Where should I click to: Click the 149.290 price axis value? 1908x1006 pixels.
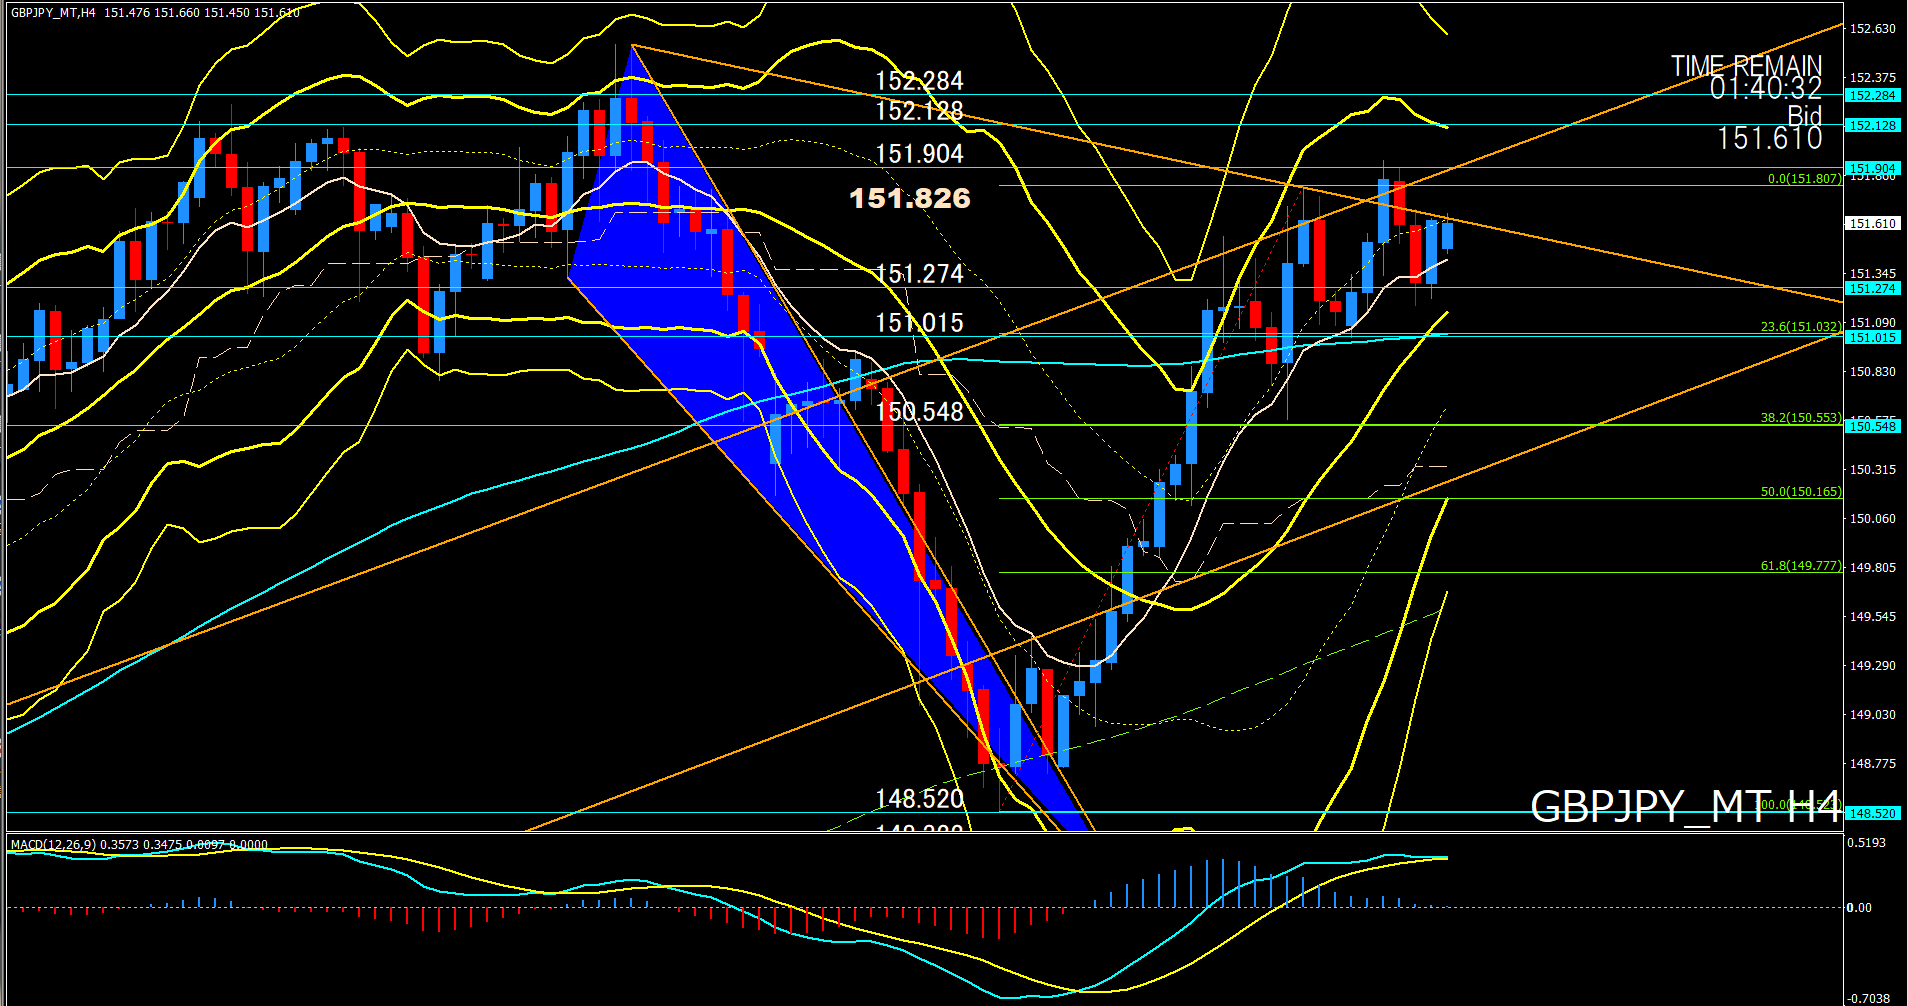click(x=1872, y=666)
